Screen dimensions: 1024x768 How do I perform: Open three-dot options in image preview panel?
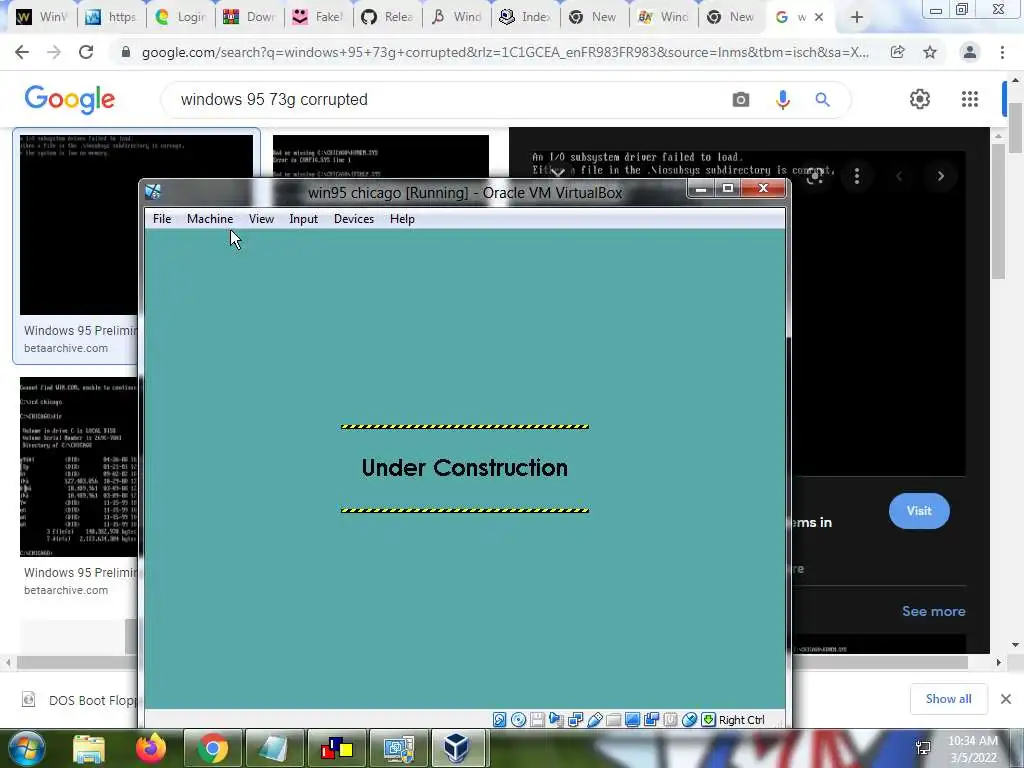click(x=857, y=176)
